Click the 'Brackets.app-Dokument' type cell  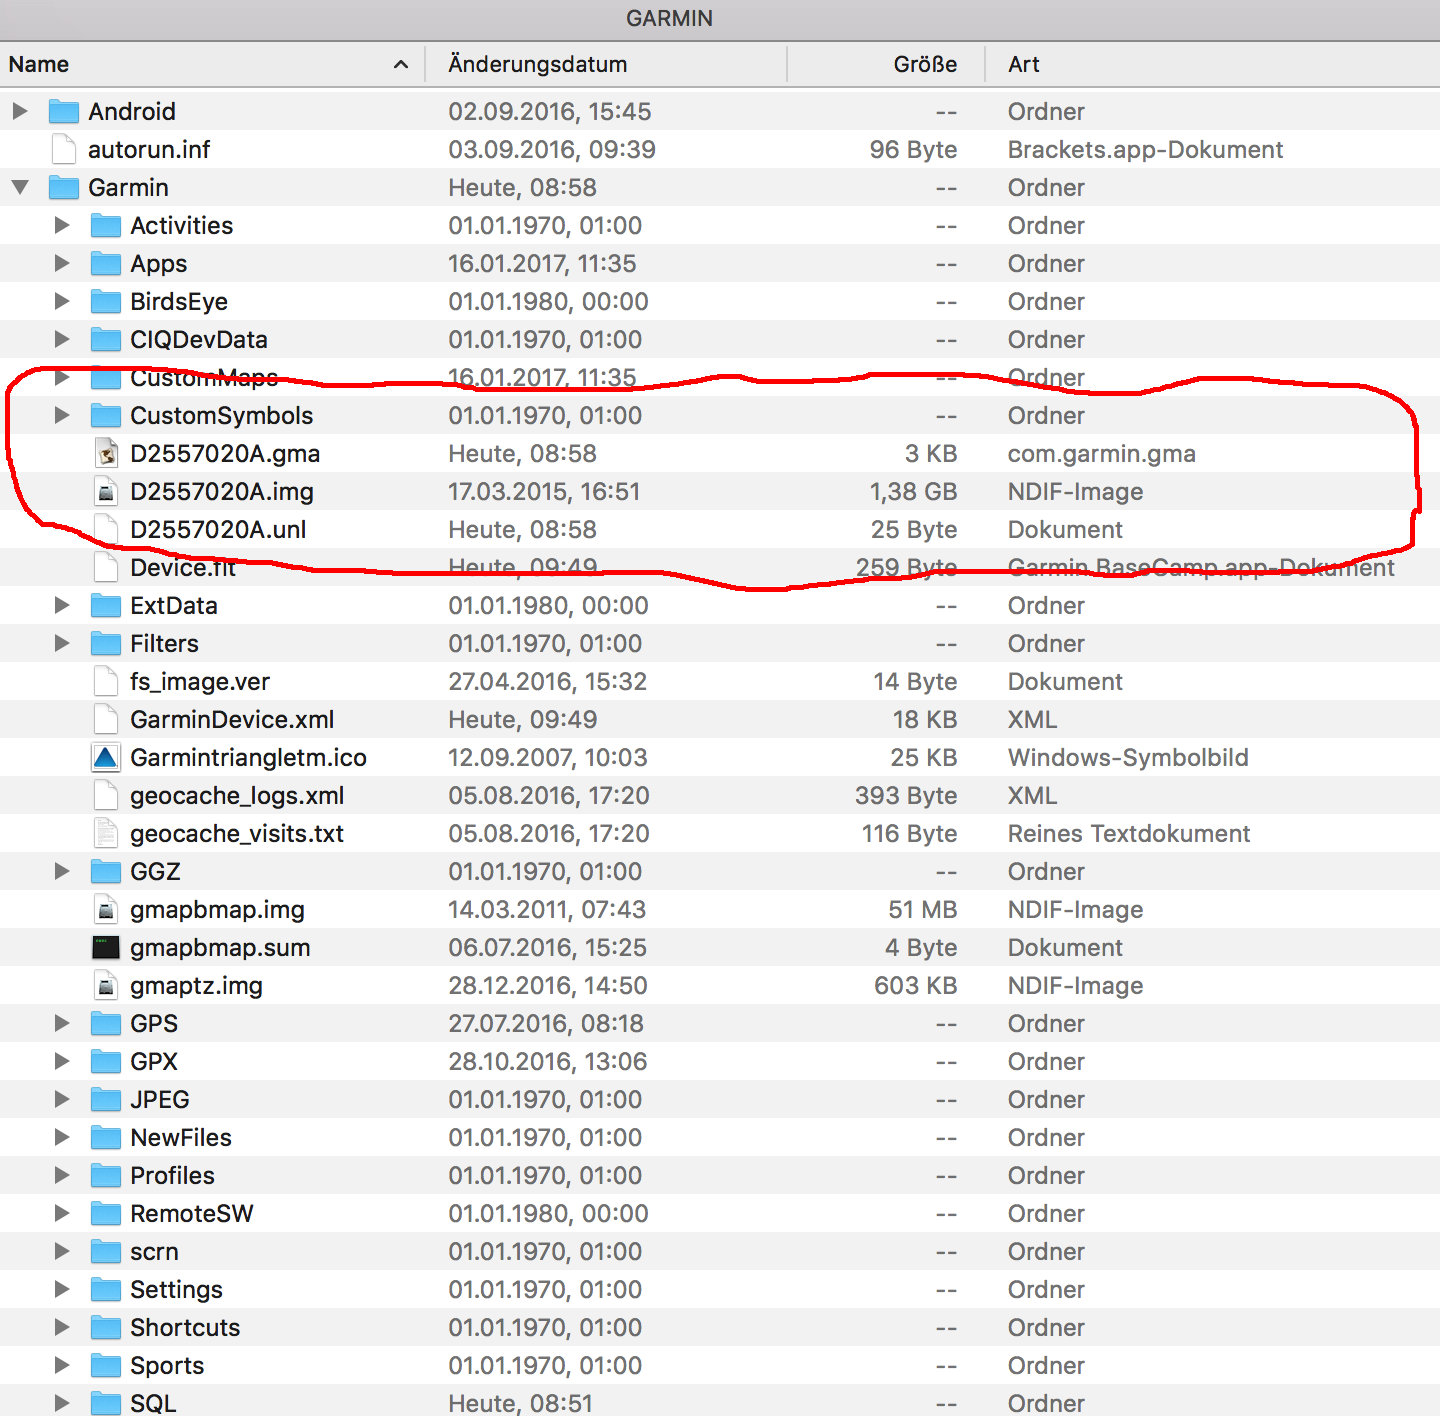[1145, 149]
